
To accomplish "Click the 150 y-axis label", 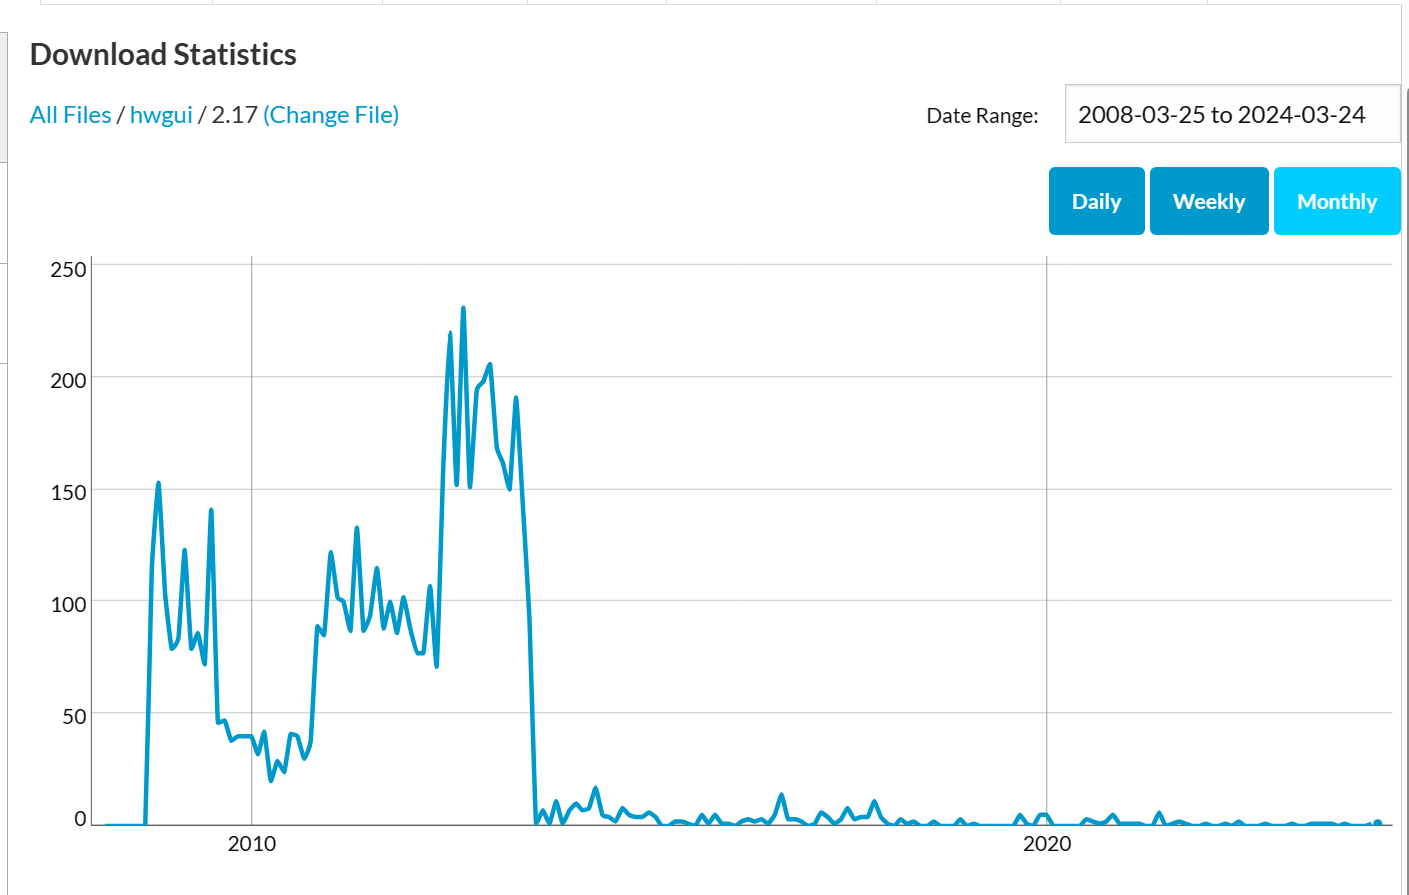I will pyautogui.click(x=68, y=492).
